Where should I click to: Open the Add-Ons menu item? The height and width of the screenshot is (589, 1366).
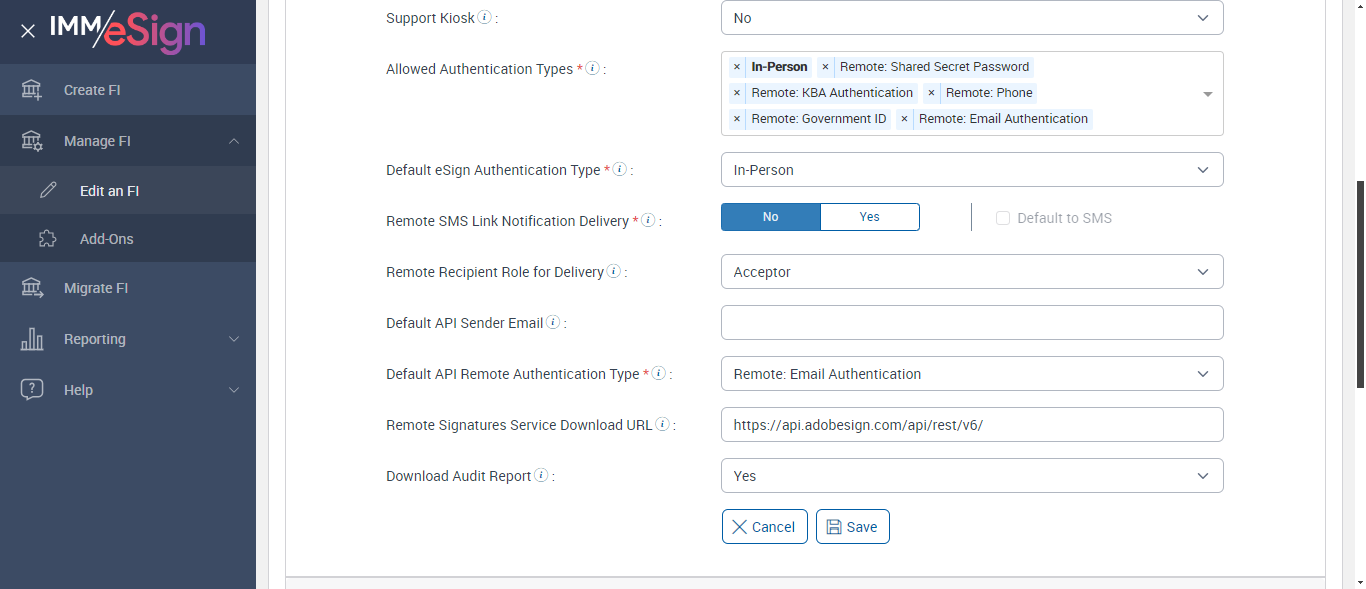(x=106, y=239)
